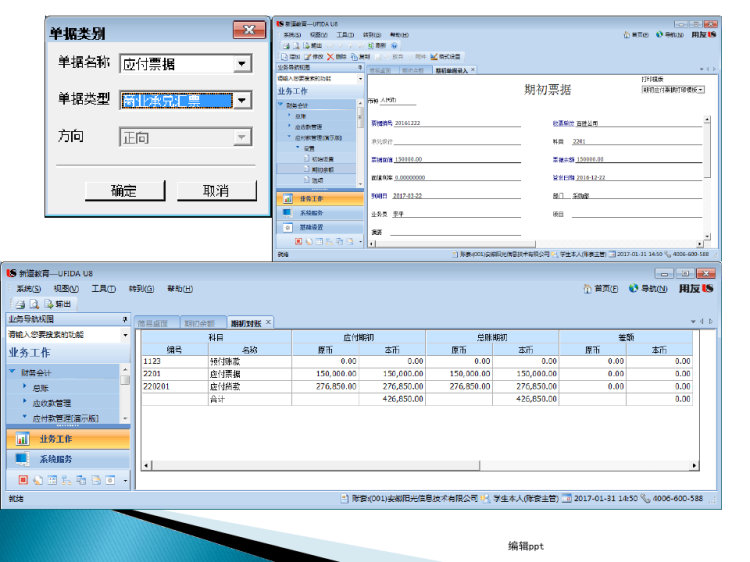Pin the 业务导航视图 panel in lower window
The width and height of the screenshot is (750, 562).
click(125, 319)
